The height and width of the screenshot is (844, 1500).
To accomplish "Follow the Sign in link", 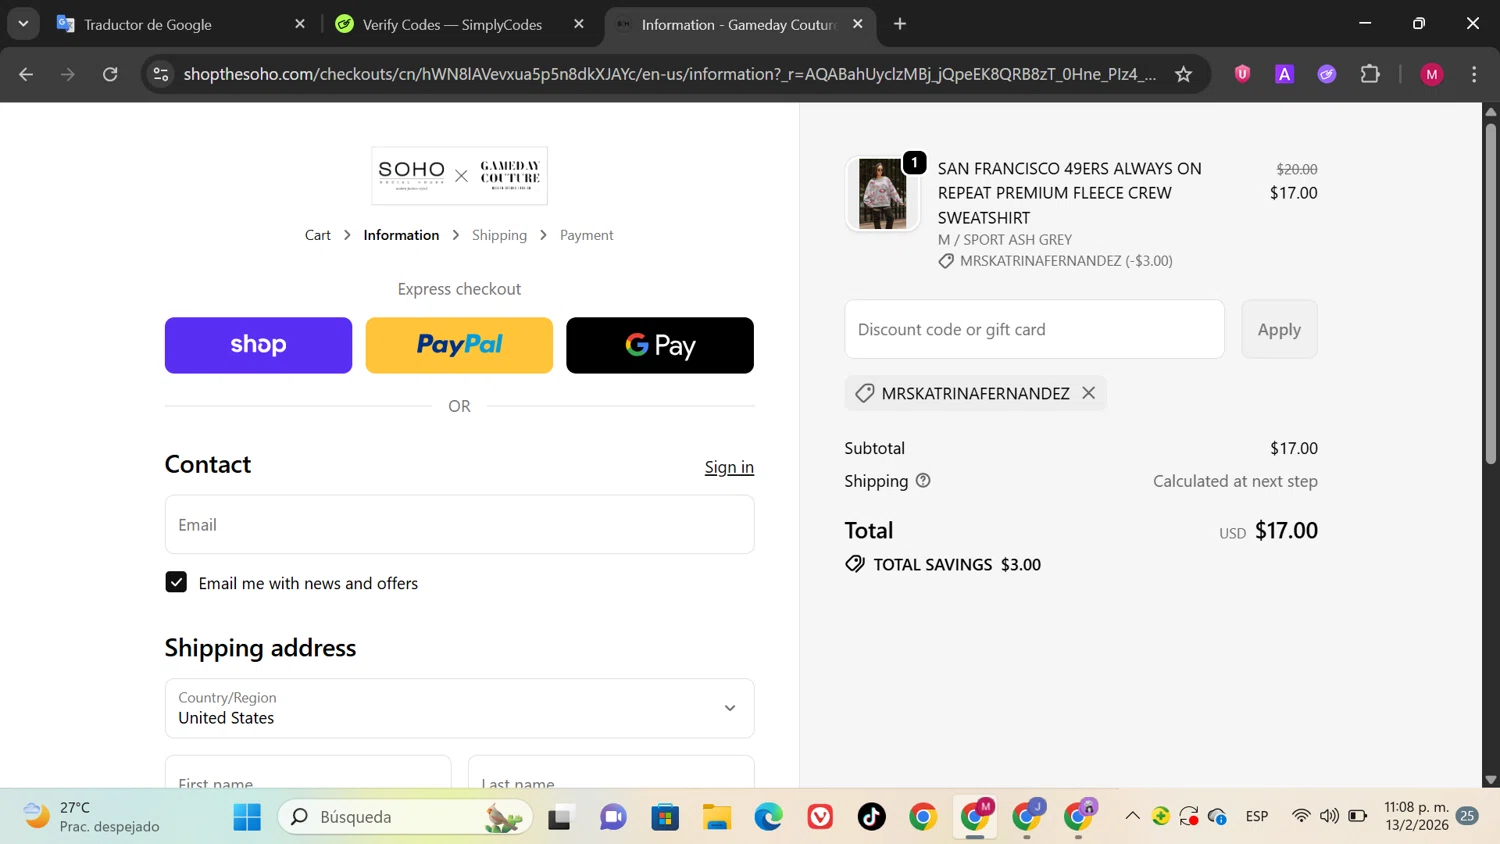I will pyautogui.click(x=729, y=467).
